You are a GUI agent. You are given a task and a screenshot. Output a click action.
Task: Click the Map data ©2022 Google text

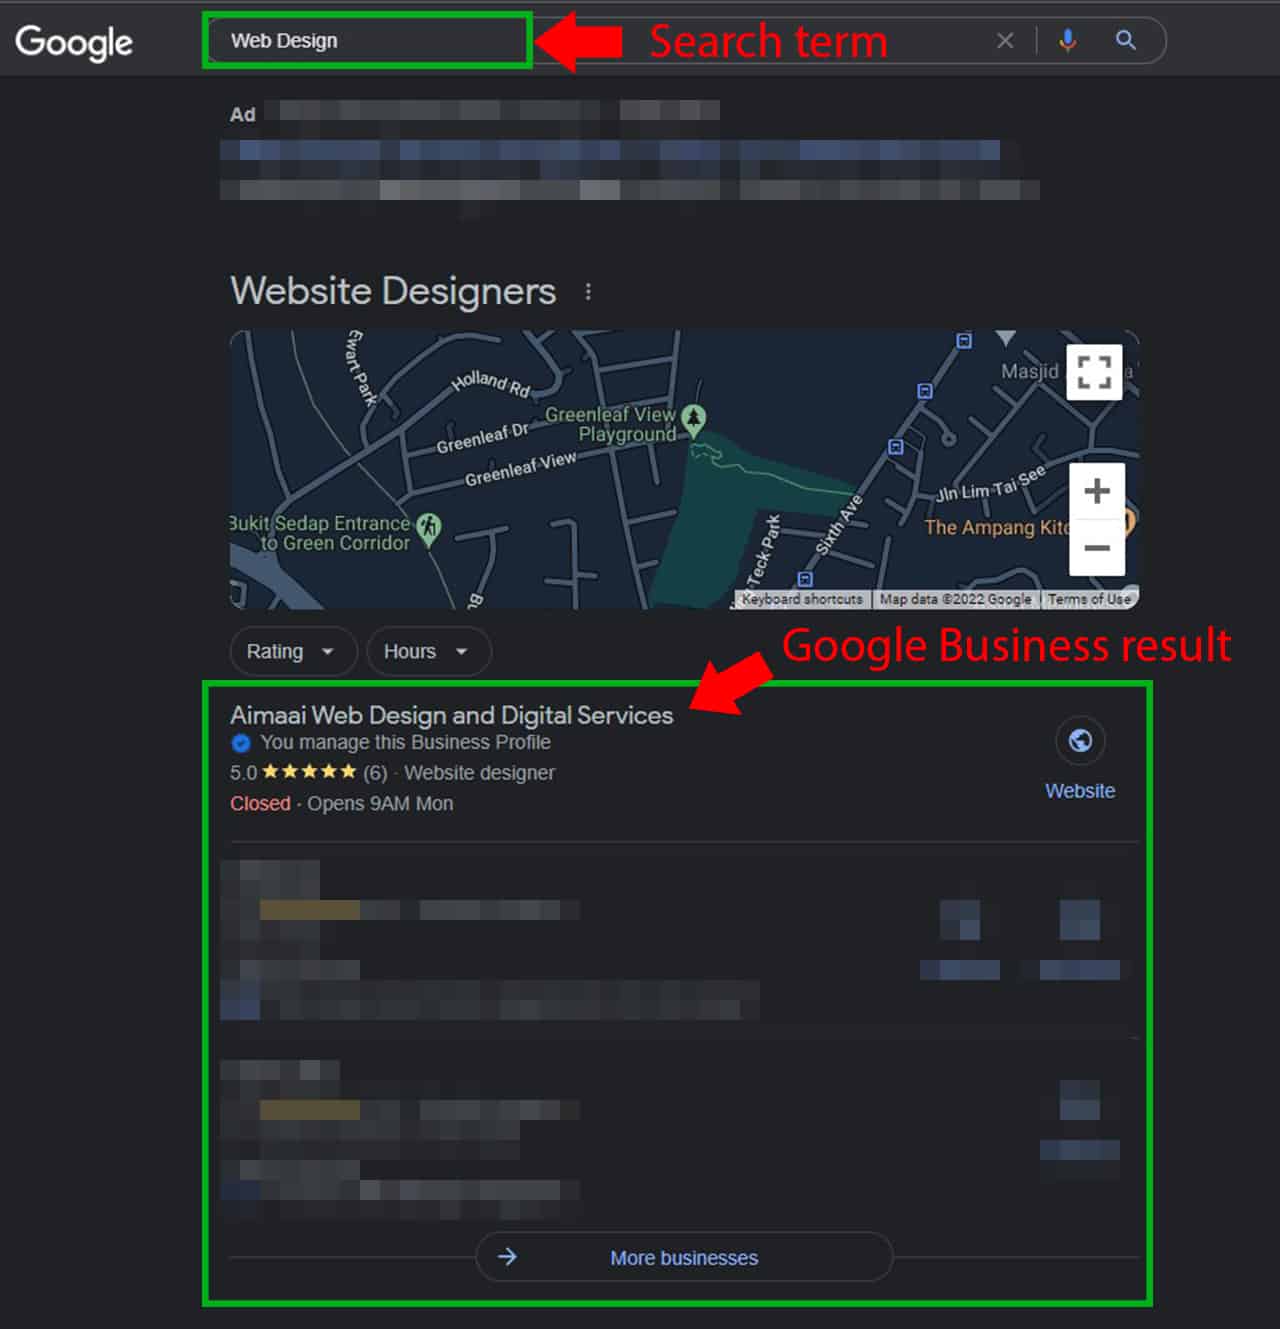pos(955,599)
